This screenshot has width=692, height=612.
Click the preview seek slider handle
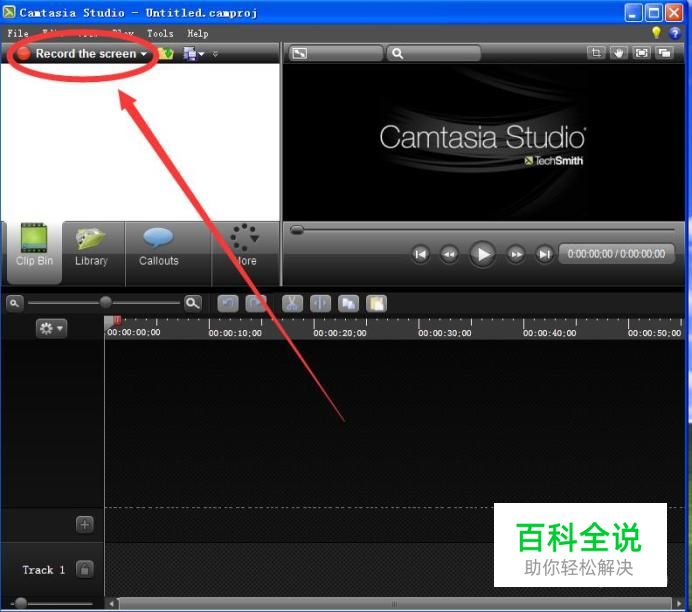click(297, 230)
